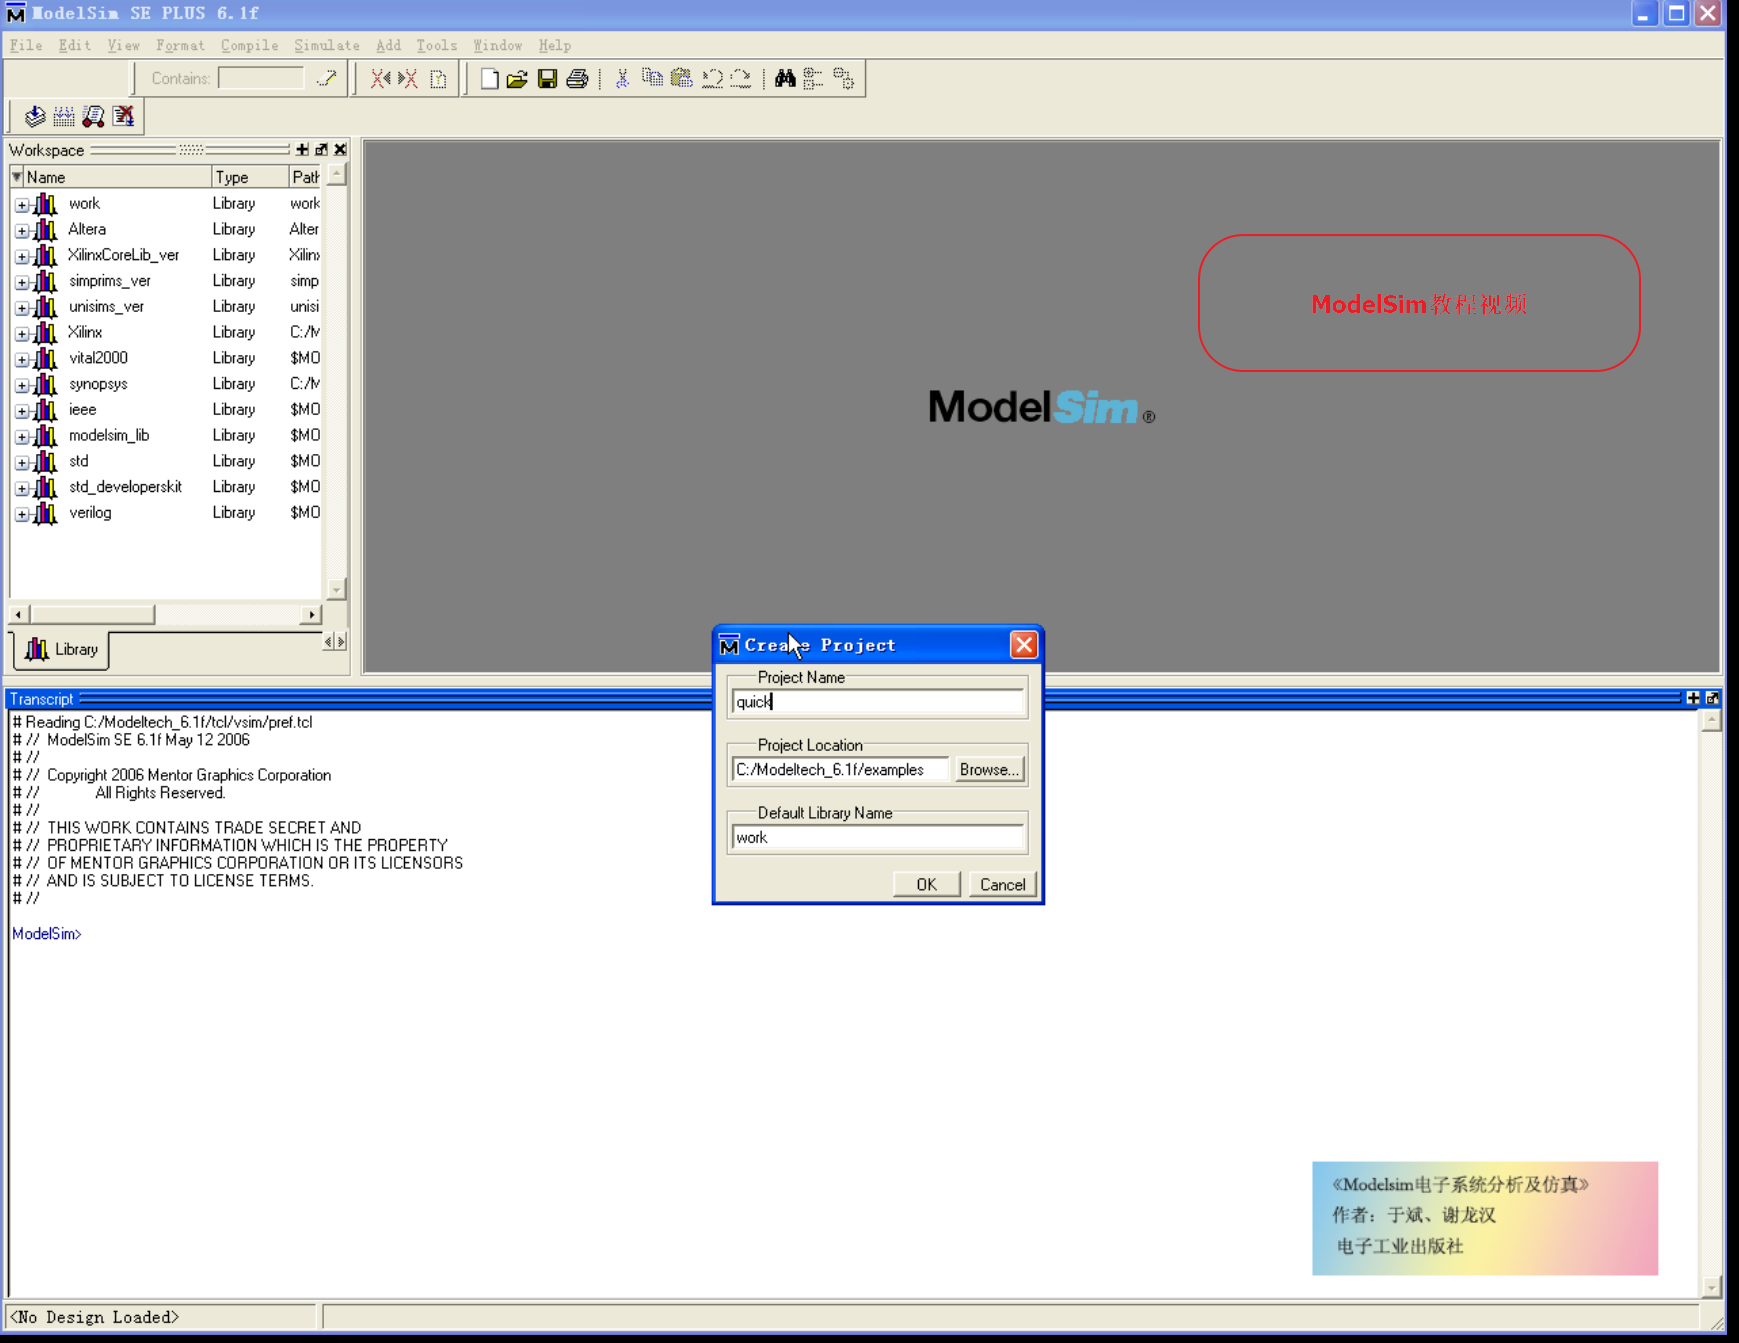The image size is (1739, 1343).
Task: Click the workspace tab scroll right arrow
Action: 342,642
